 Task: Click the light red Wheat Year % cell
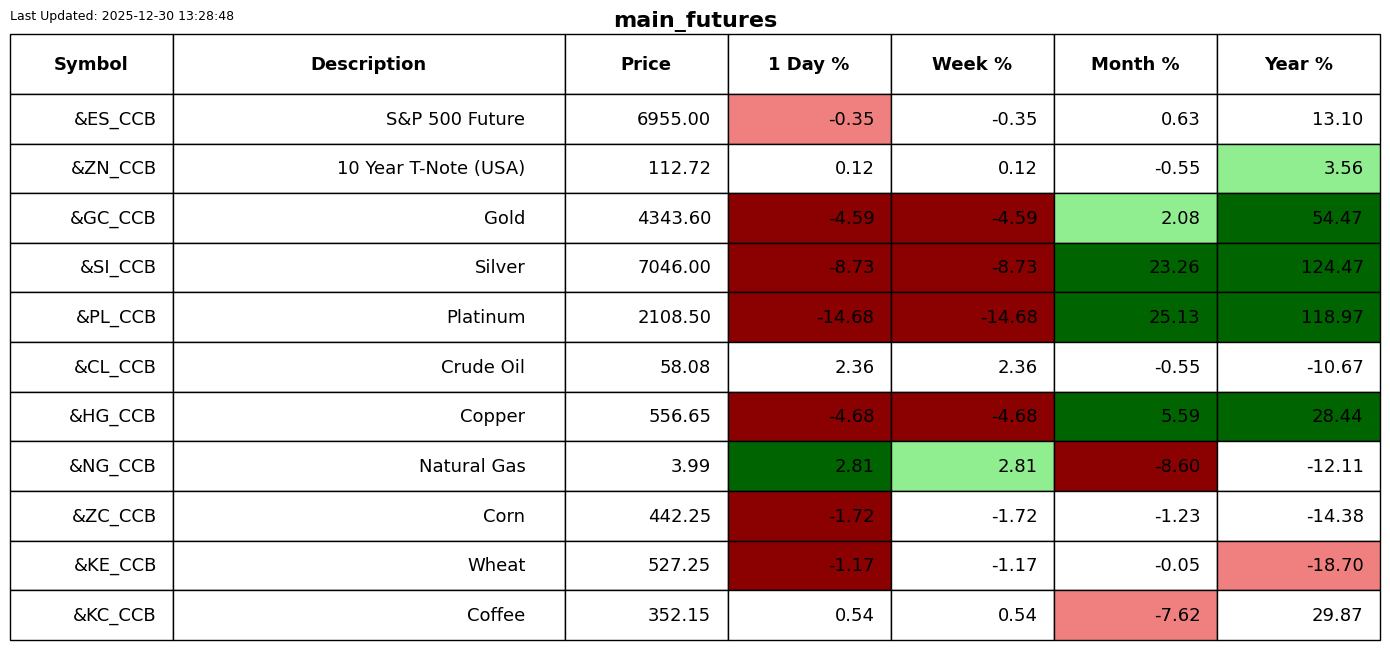1298,565
